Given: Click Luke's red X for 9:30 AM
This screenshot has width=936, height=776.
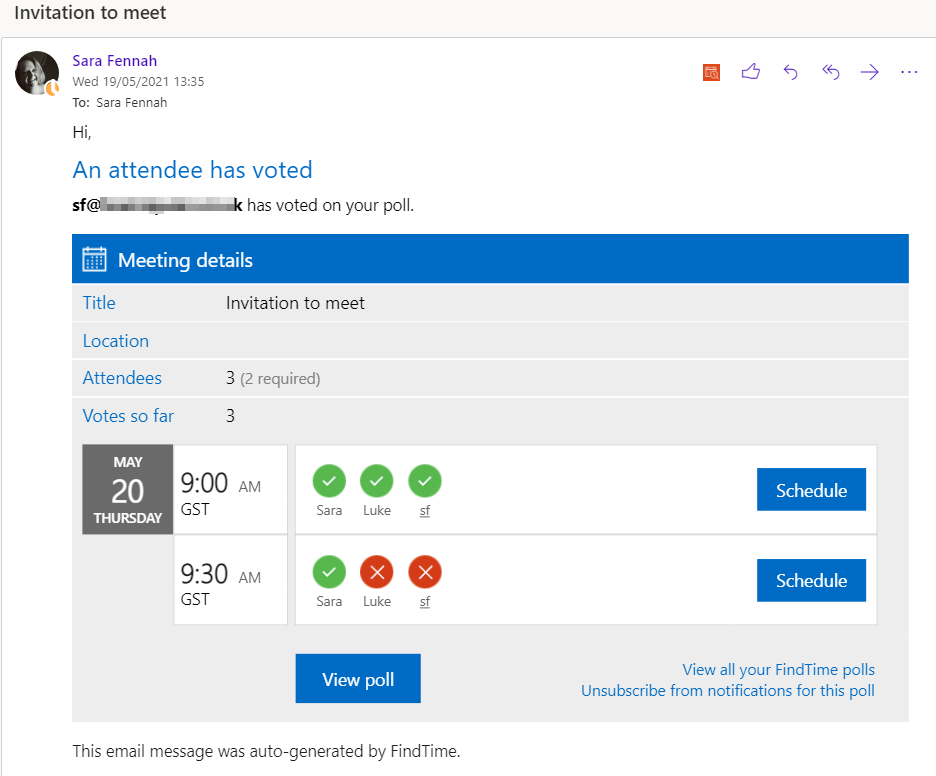Looking at the screenshot, I should 377,572.
